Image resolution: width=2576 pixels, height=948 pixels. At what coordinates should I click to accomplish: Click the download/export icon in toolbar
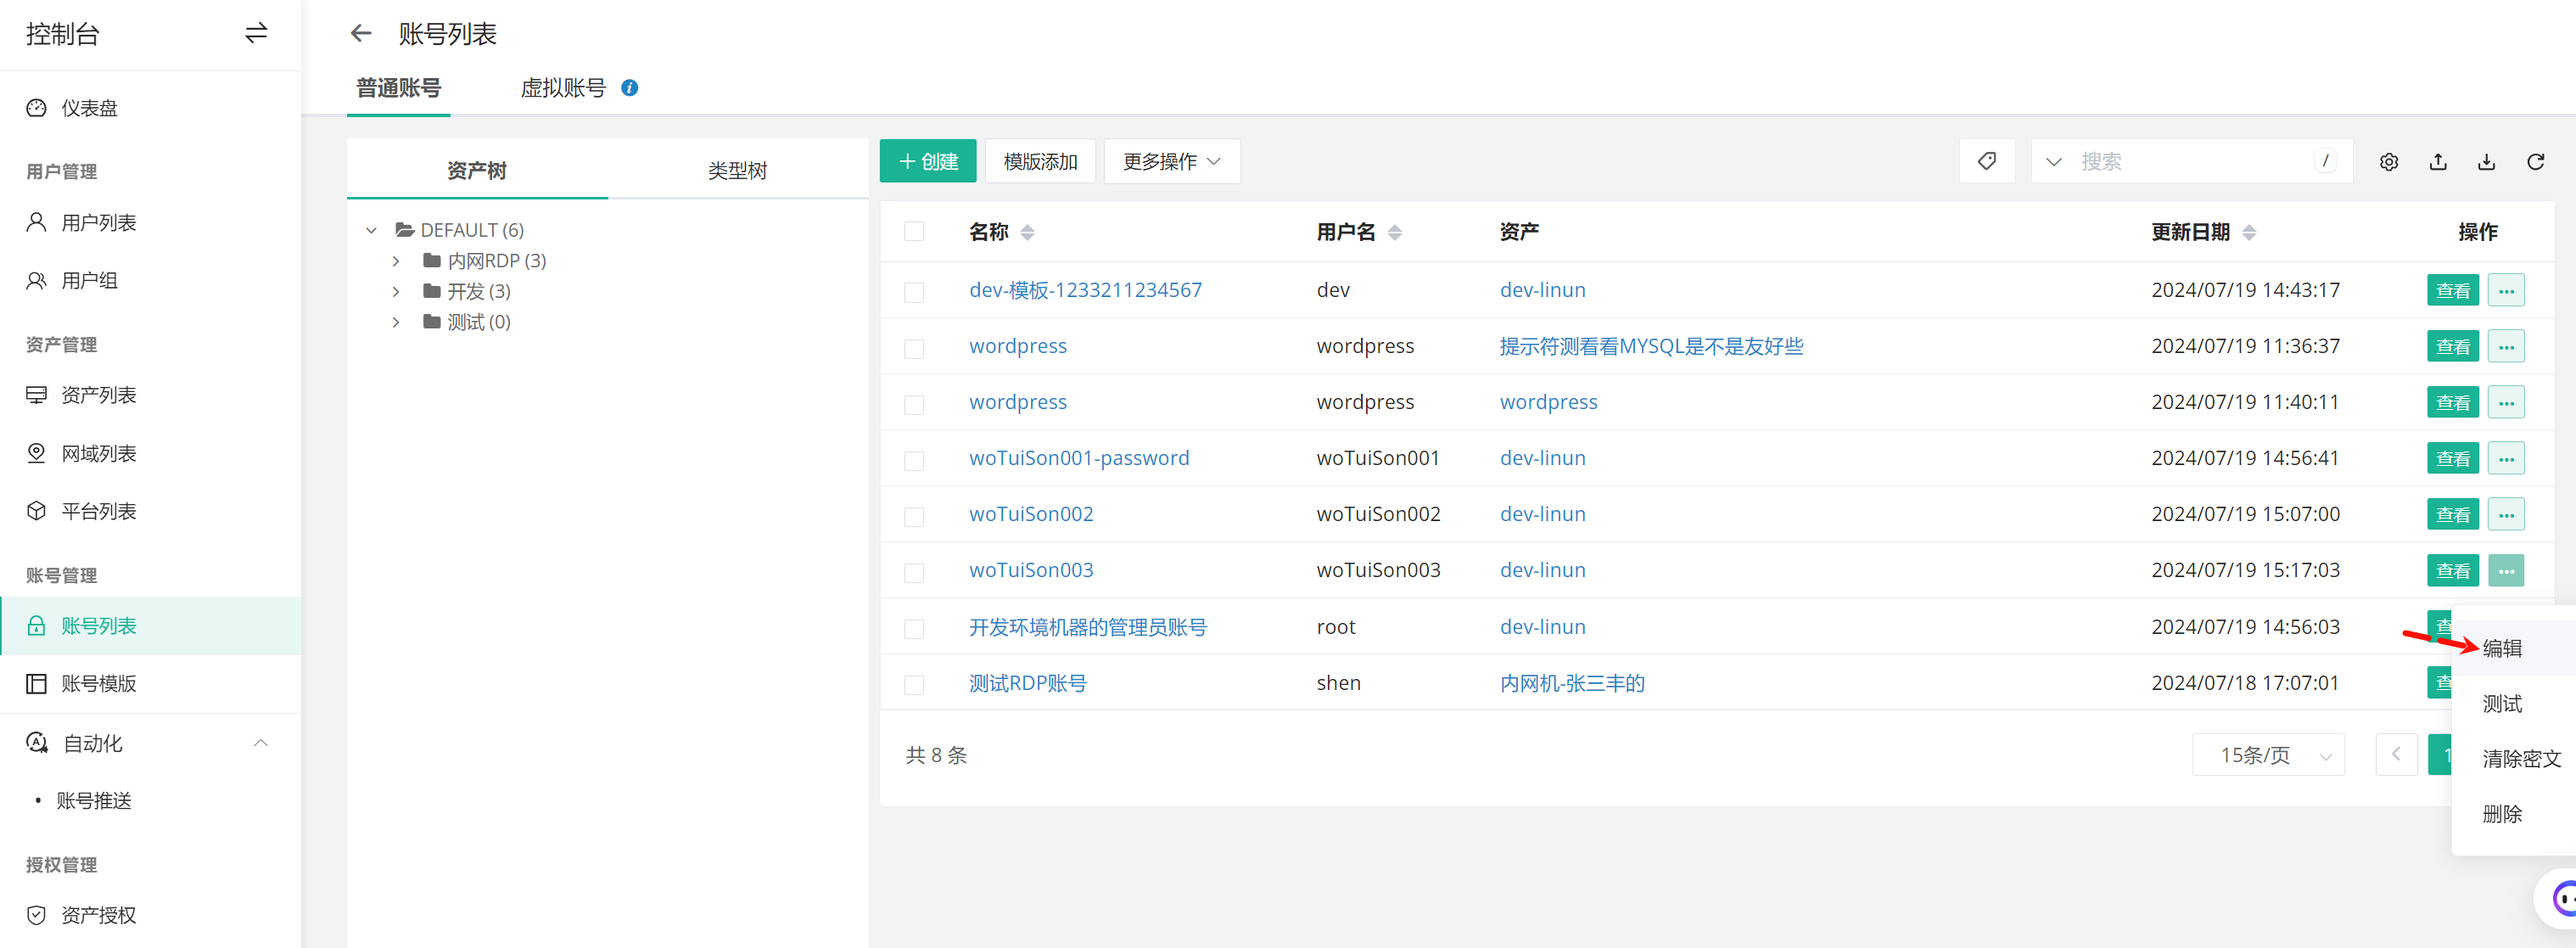click(x=2486, y=162)
